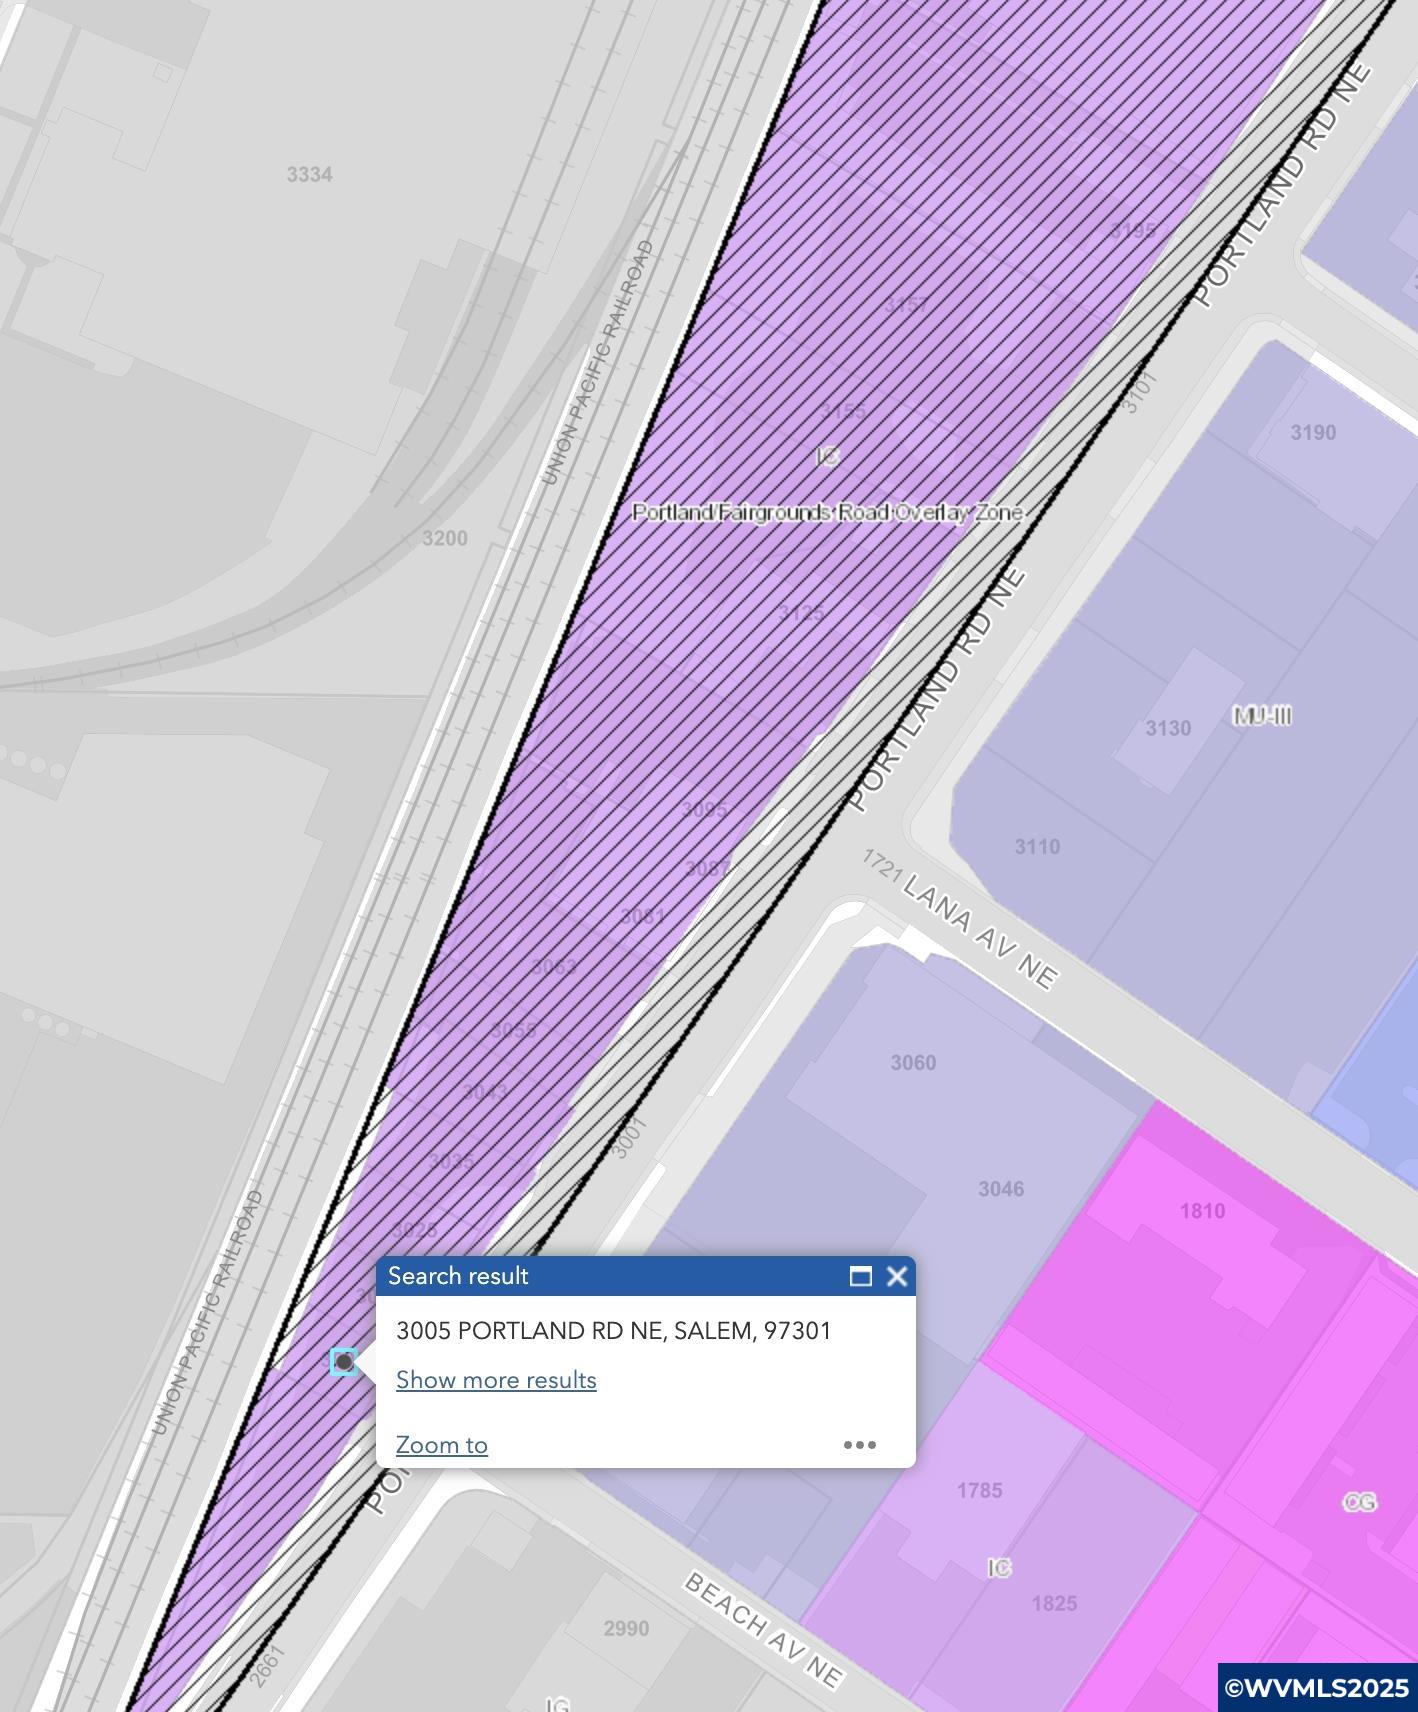Screen dimensions: 1418x1712
Task: Select parcel 3130 in MU-III zone
Action: (1168, 728)
